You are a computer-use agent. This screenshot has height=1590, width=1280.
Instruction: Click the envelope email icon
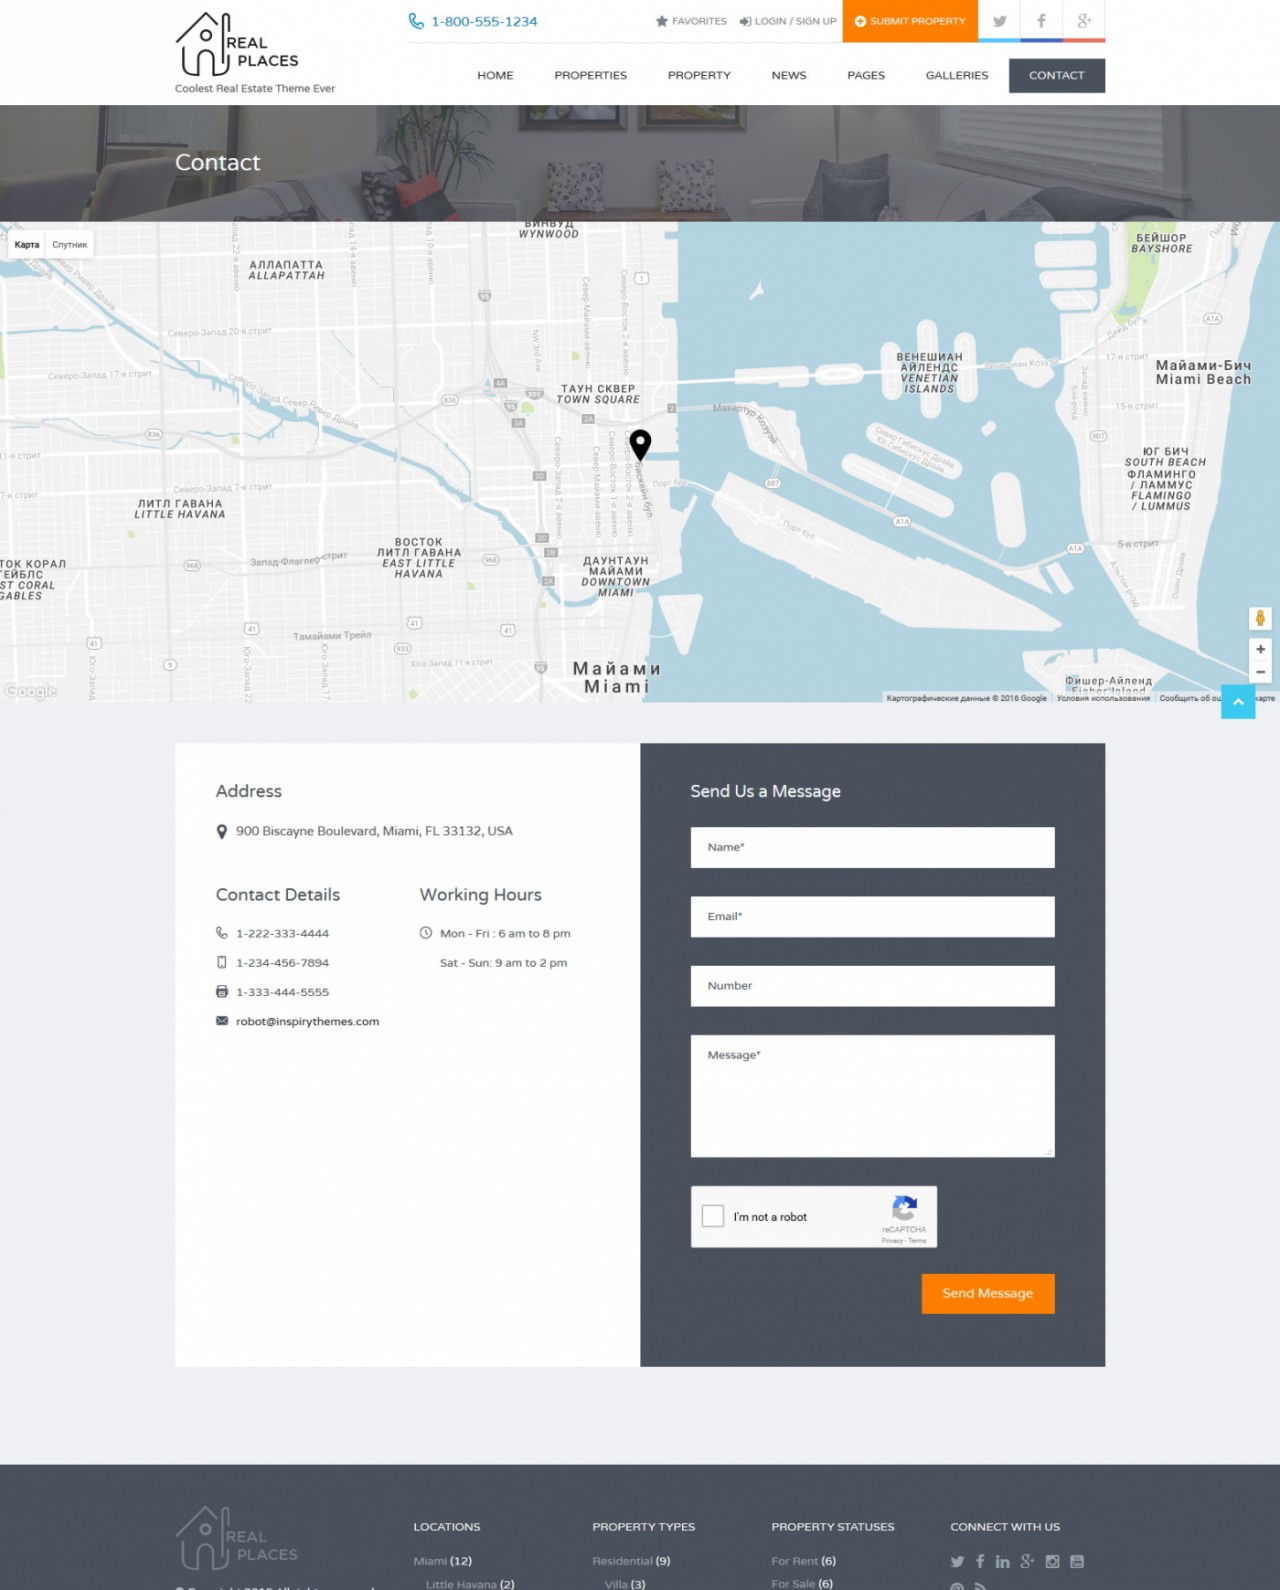(222, 1021)
